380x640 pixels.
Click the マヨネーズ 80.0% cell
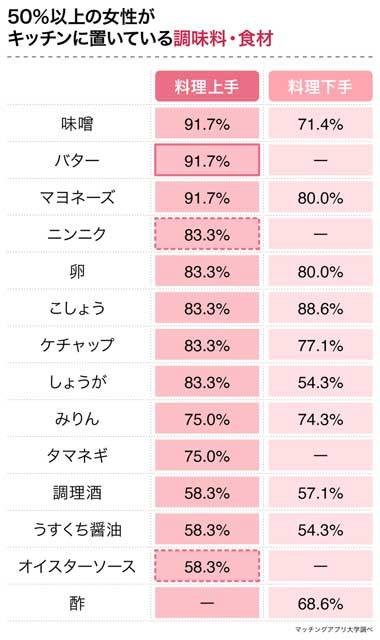click(x=320, y=198)
